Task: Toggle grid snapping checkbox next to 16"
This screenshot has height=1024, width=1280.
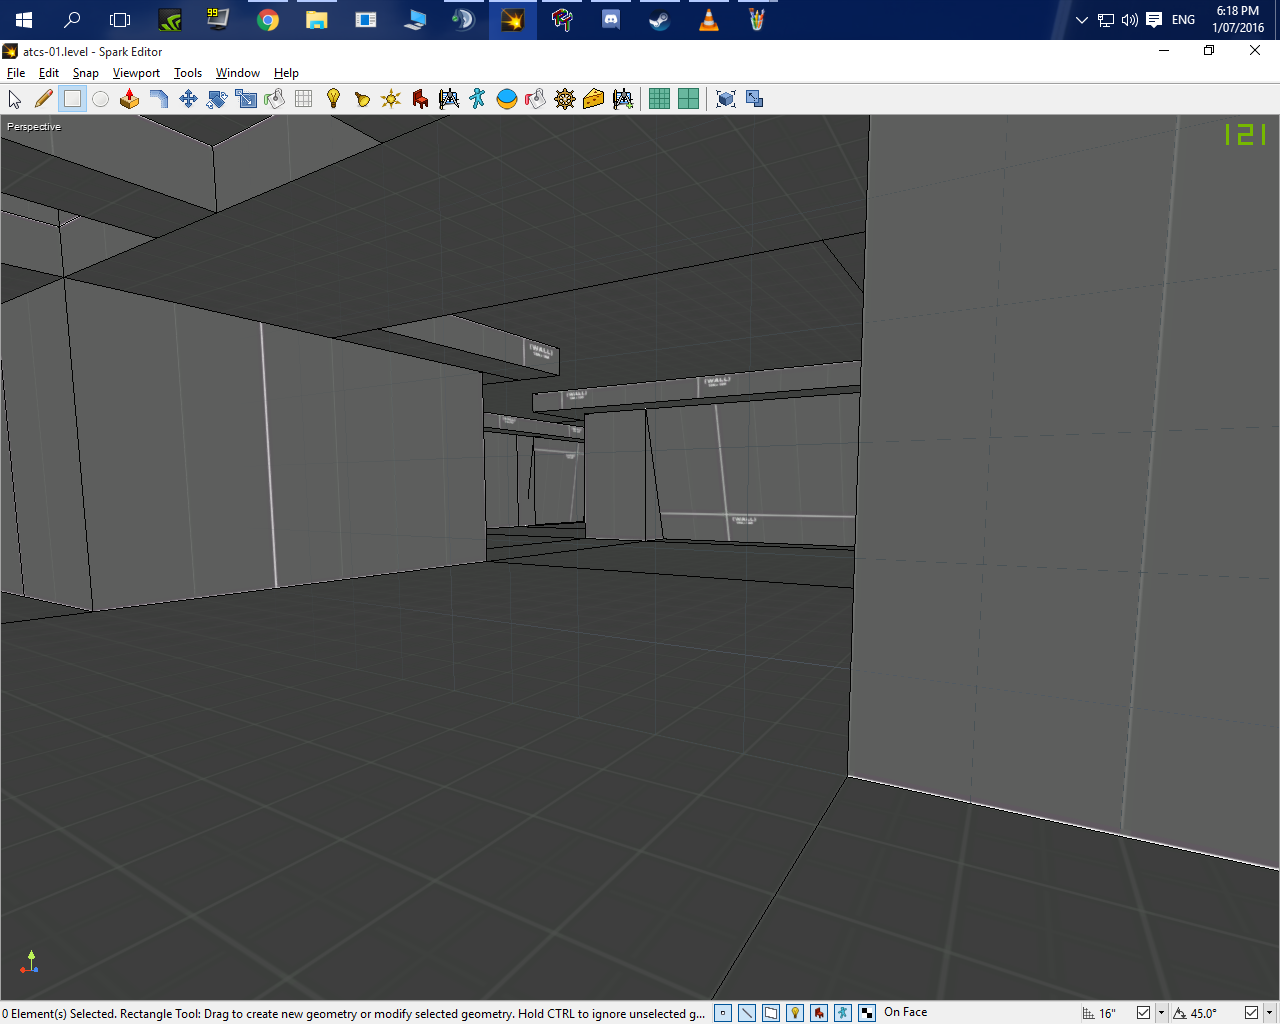Action: pyautogui.click(x=1143, y=1013)
